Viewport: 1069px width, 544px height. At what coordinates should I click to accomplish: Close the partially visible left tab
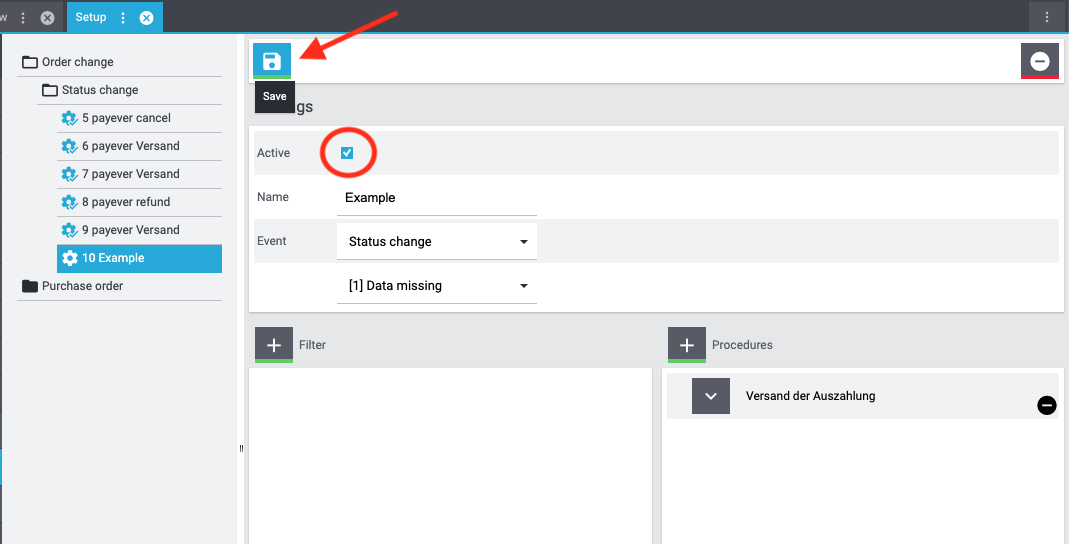point(47,18)
